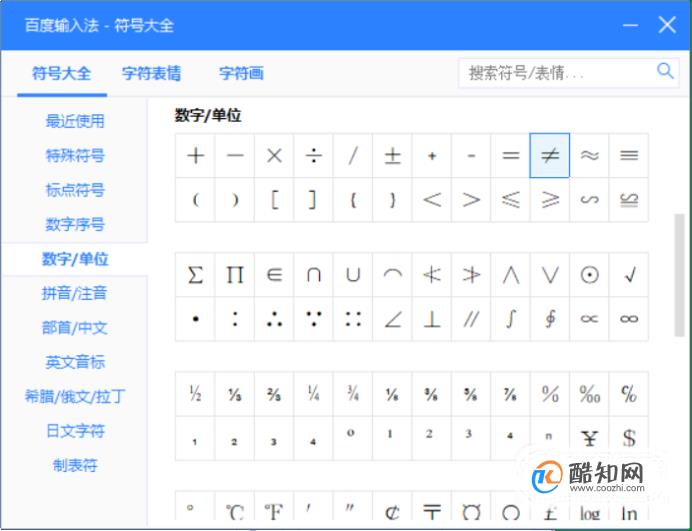Insert the infinity ∞ symbol
This screenshot has width=692, height=531.
(x=629, y=319)
